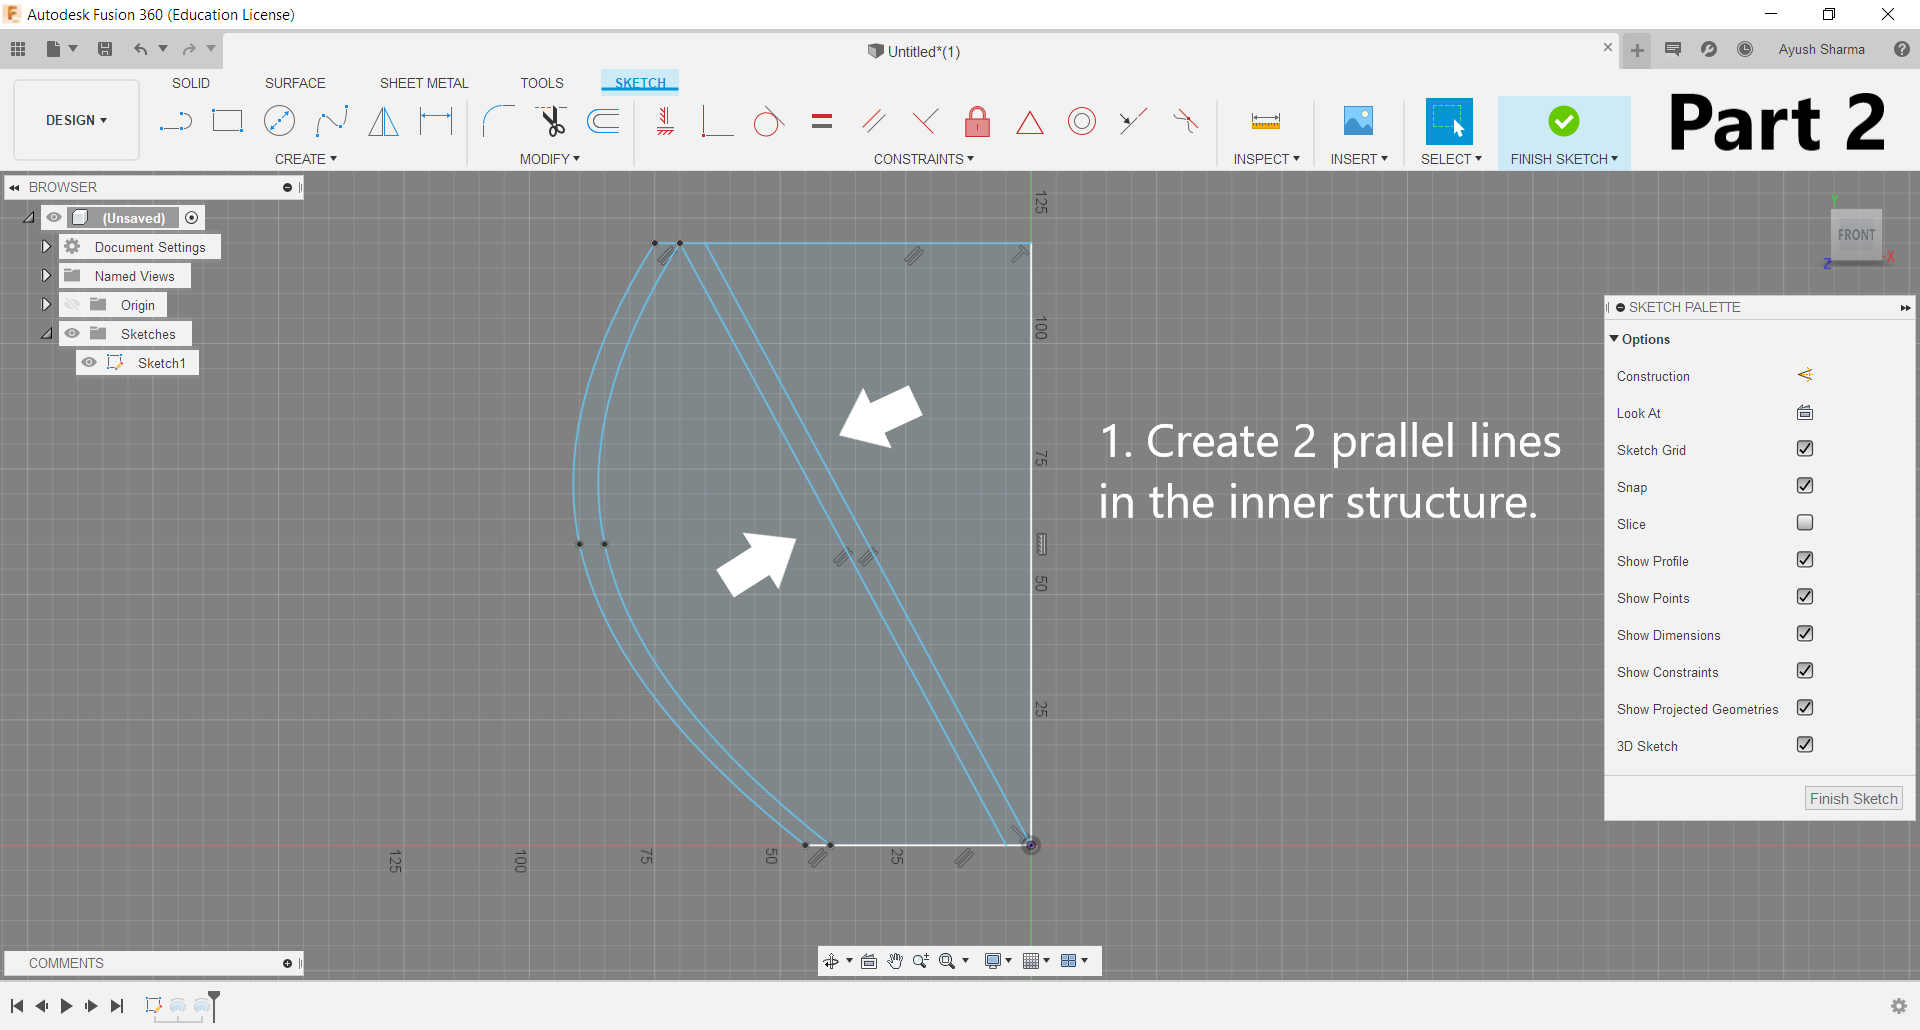
Task: Open the INSPECT dropdown menu
Action: click(x=1266, y=159)
